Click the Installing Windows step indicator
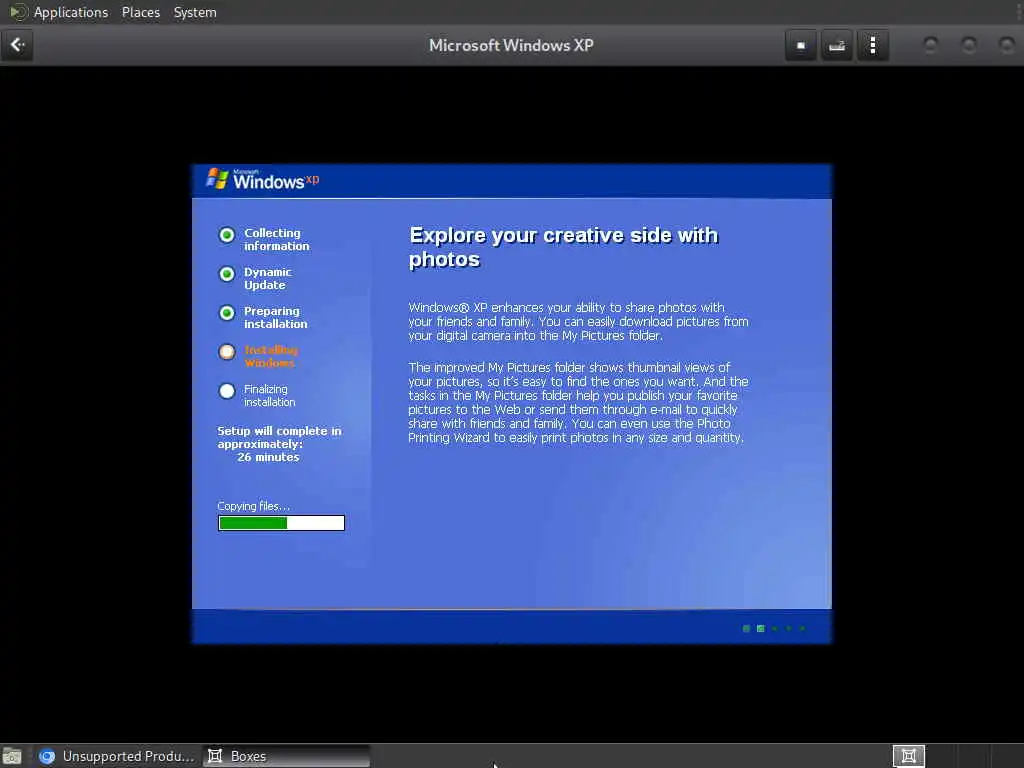Viewport: 1024px width, 768px height. coord(227,352)
